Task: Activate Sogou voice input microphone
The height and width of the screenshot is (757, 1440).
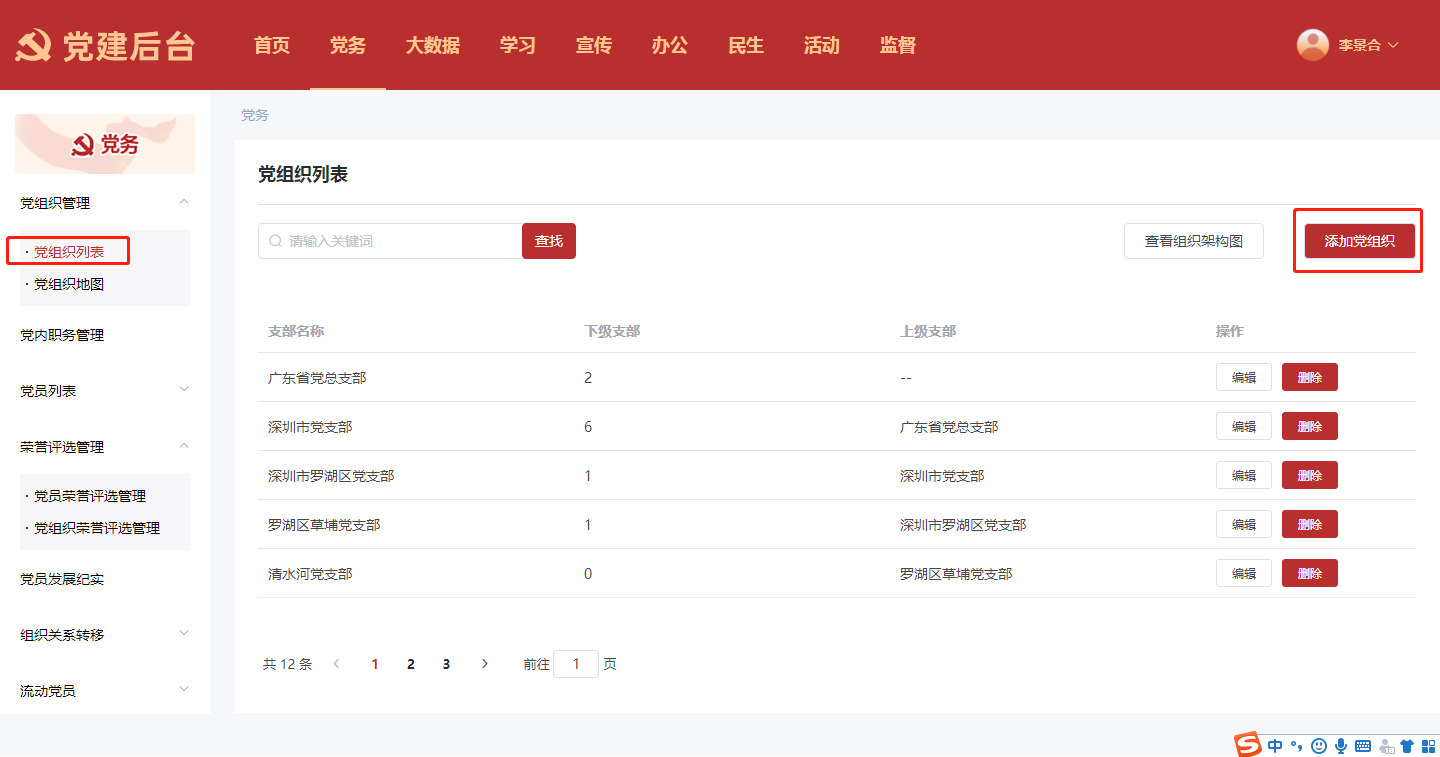Action: click(1341, 746)
